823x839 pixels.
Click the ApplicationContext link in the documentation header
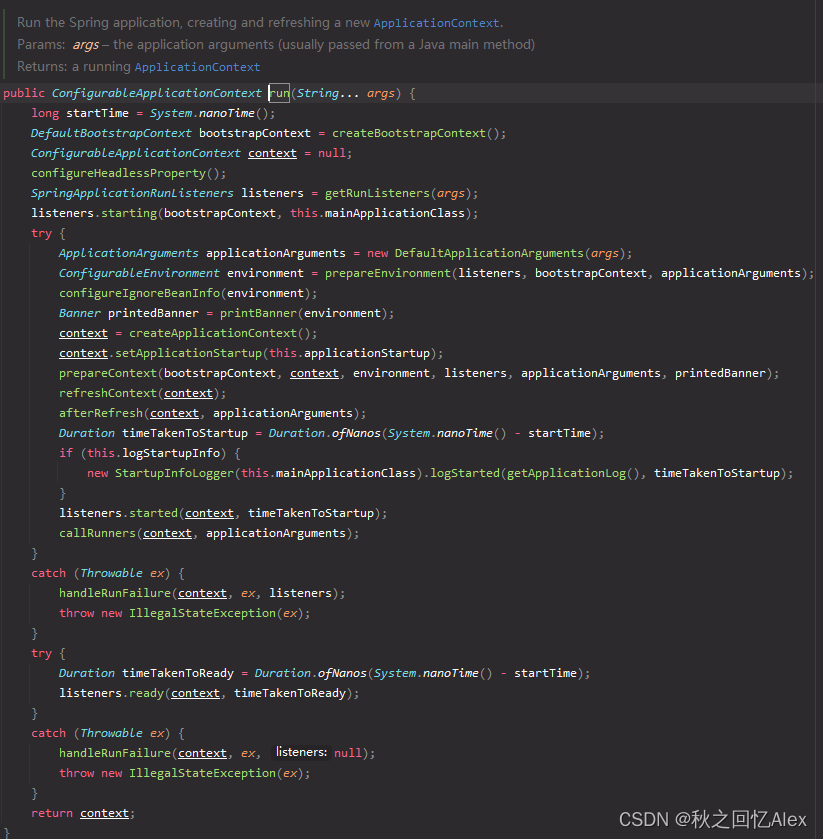coord(437,22)
